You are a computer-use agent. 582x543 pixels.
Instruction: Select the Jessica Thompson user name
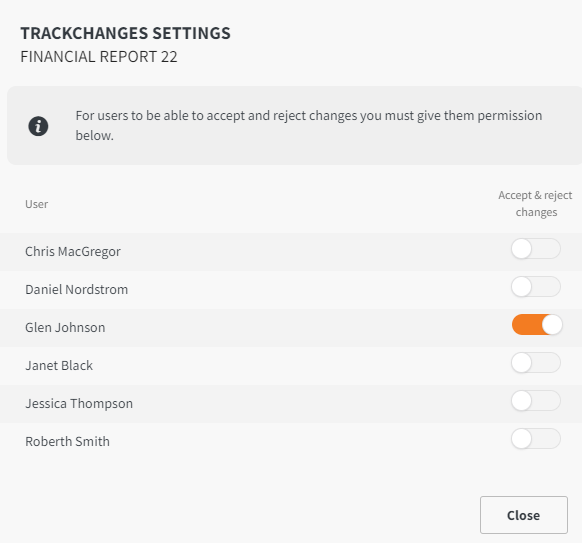[79, 404]
